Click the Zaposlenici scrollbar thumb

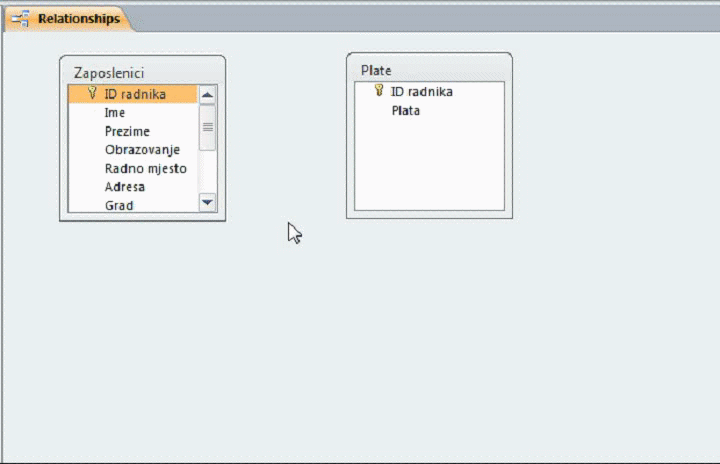[x=208, y=127]
